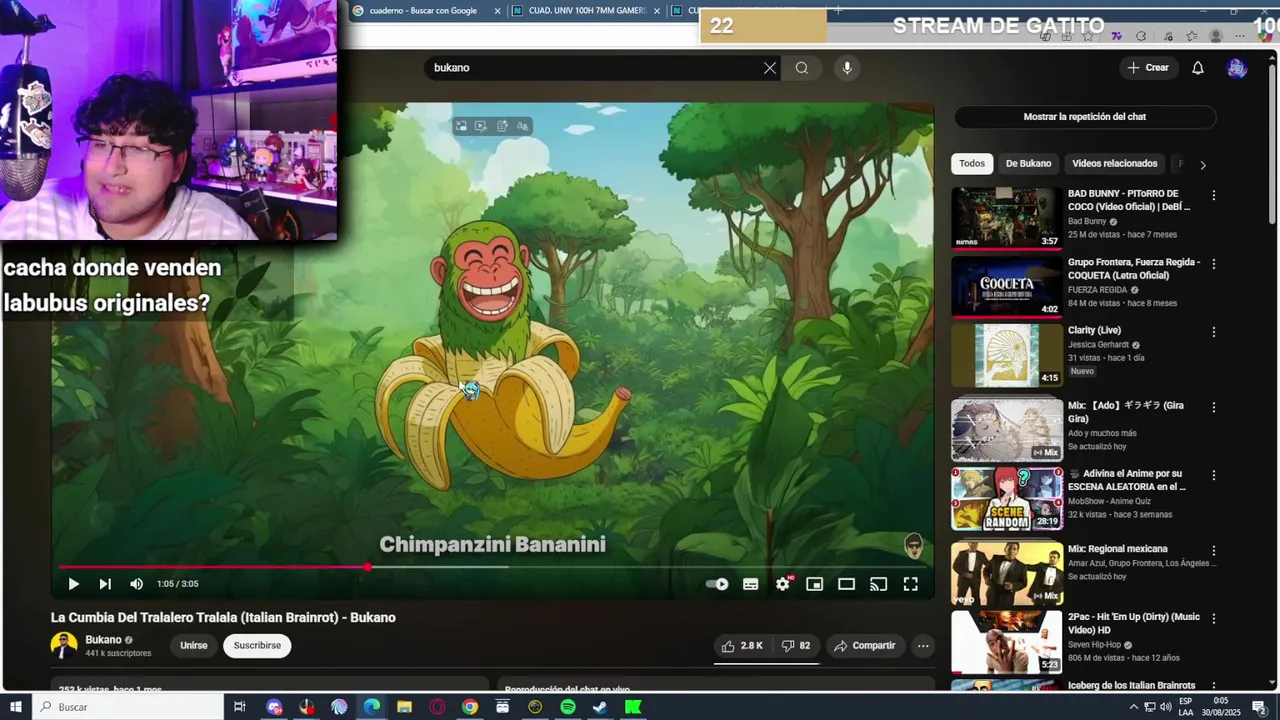Open the Adivina el Anime thumbnail
1280x720 pixels.
point(1007,499)
